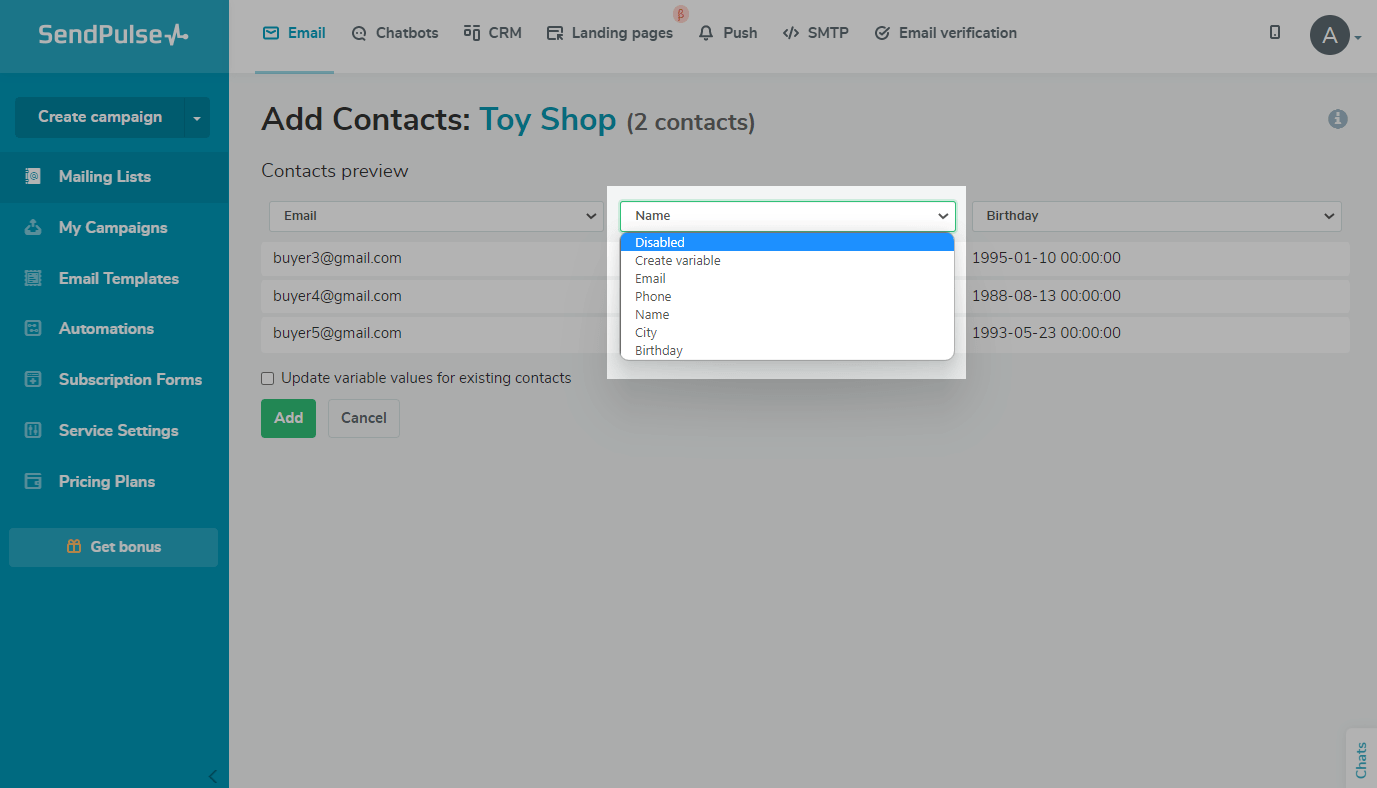This screenshot has height=788, width=1377.
Task: Enable Update variable values for existing contacts
Action: tap(268, 378)
